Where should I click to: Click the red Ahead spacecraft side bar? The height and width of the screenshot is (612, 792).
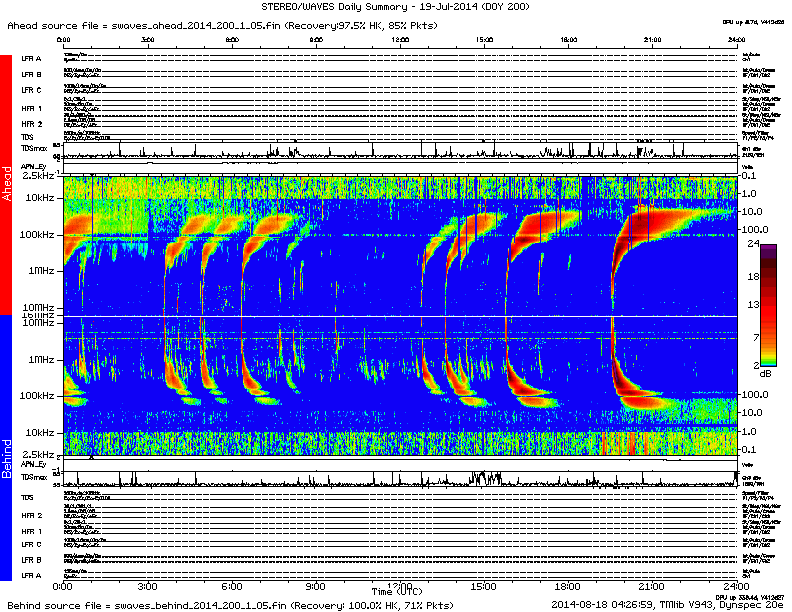coord(6,184)
